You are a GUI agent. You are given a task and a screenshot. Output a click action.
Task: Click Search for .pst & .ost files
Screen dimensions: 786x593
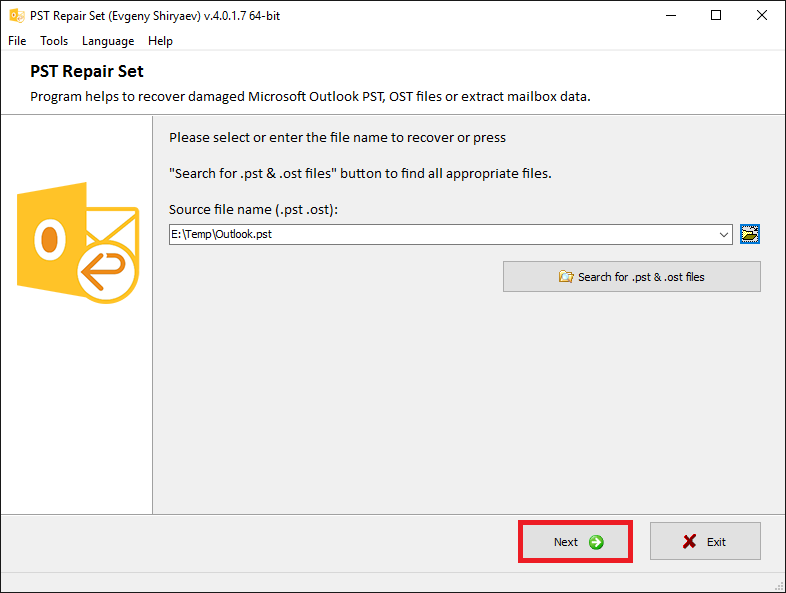pos(632,276)
